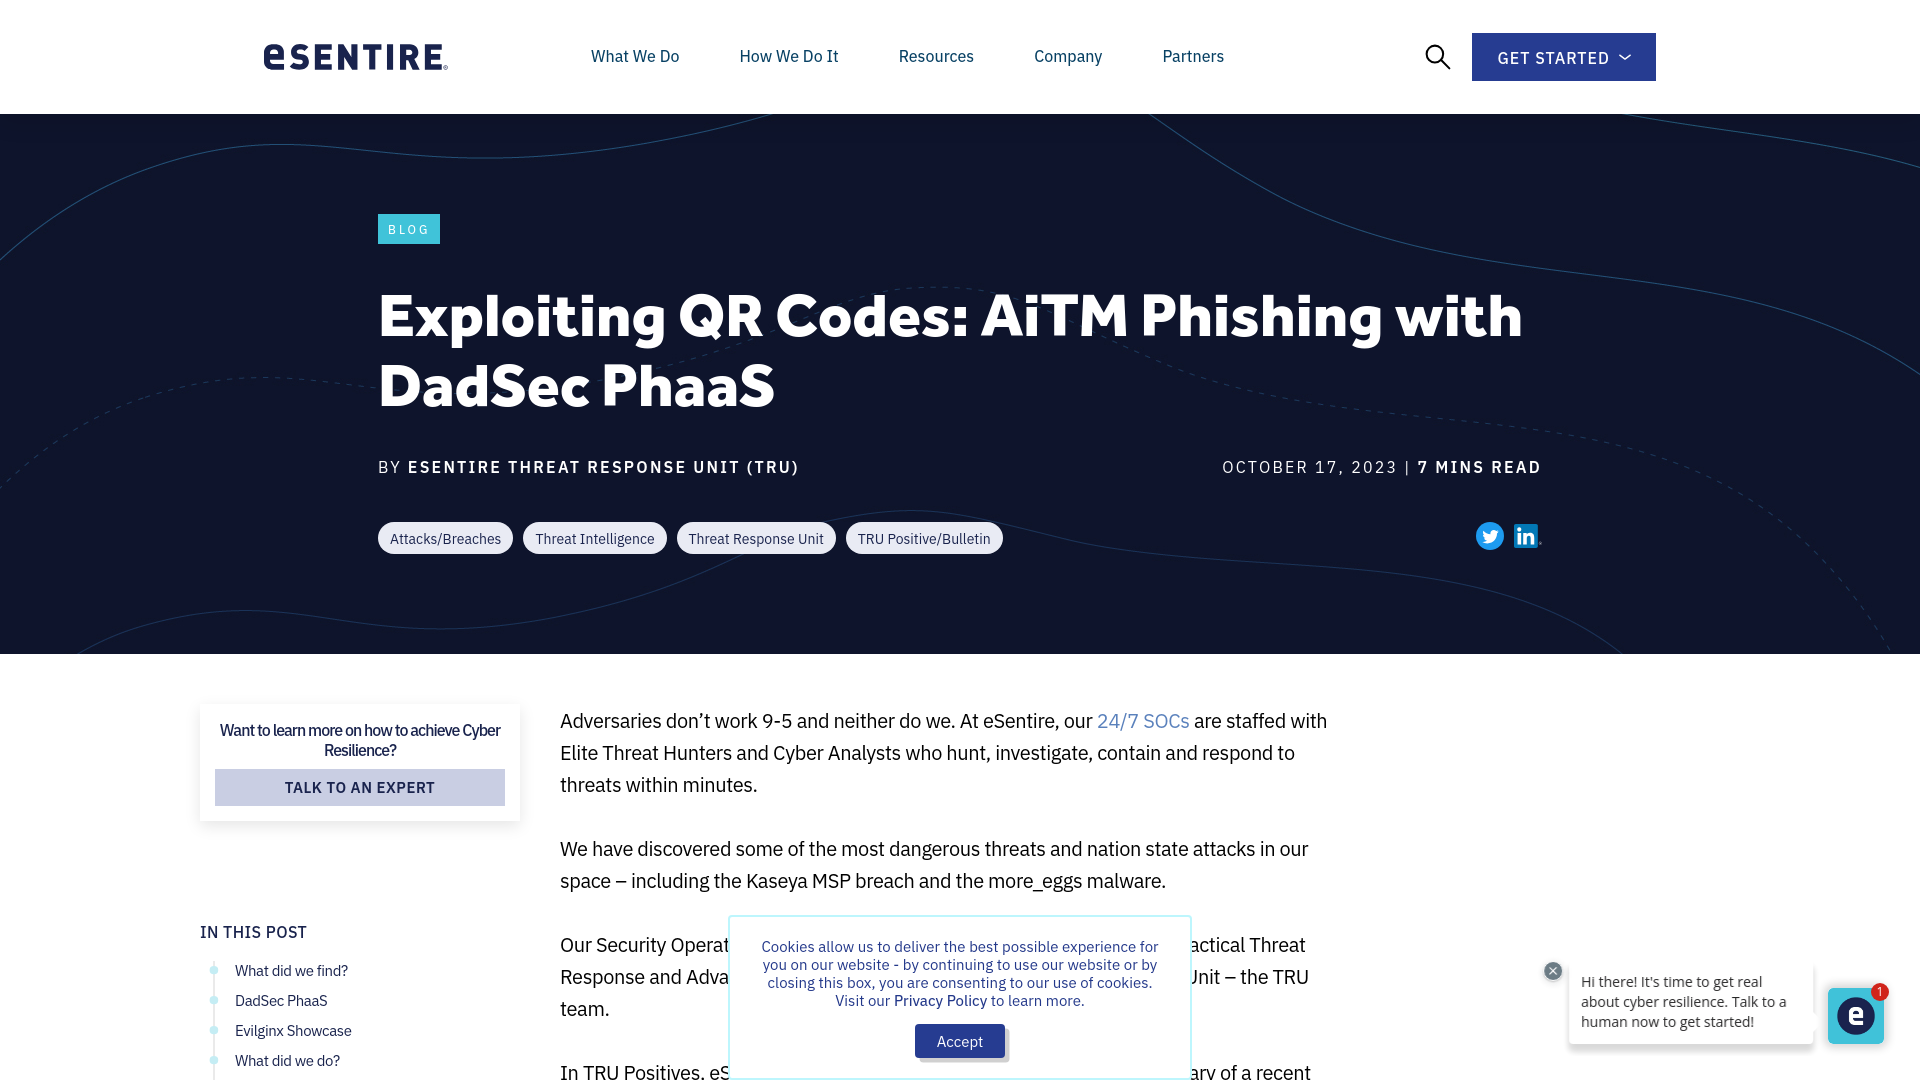This screenshot has width=1920, height=1080.
Task: Toggle the TRU Positive/Bulletin tag filter
Action: (x=923, y=537)
